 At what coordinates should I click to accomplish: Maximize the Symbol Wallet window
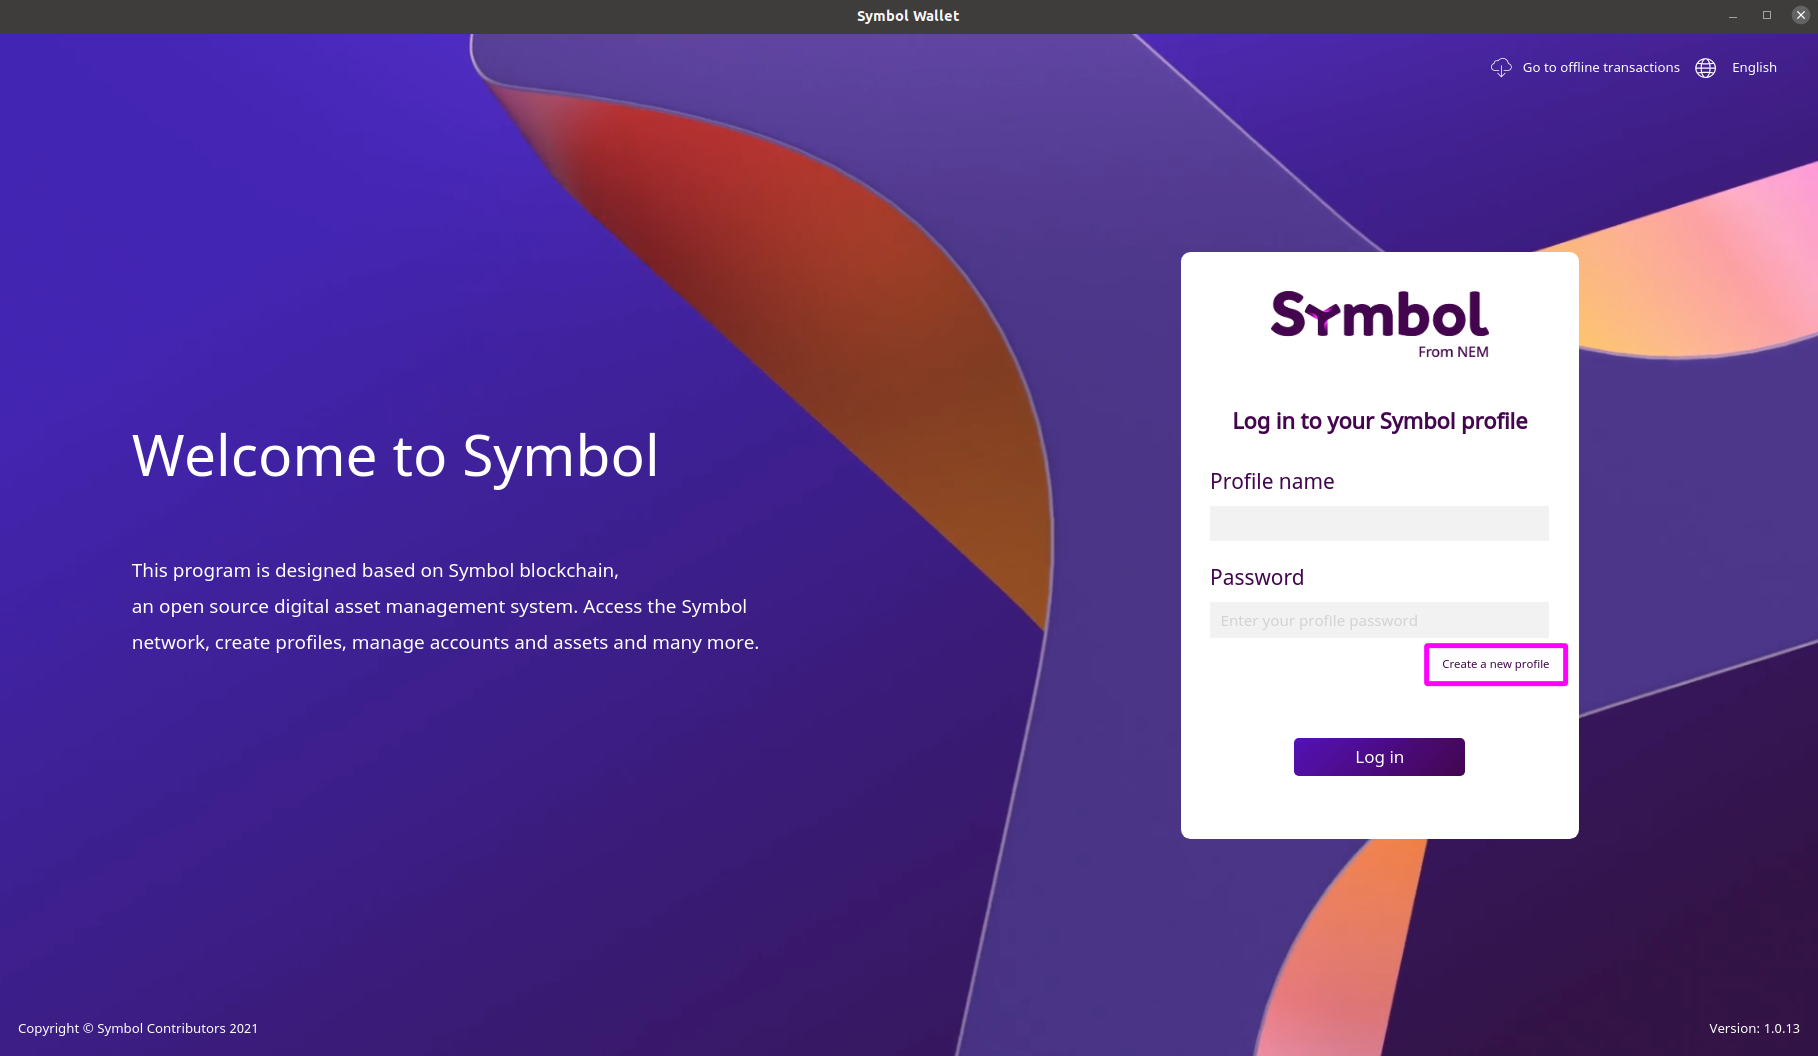[x=1767, y=16]
